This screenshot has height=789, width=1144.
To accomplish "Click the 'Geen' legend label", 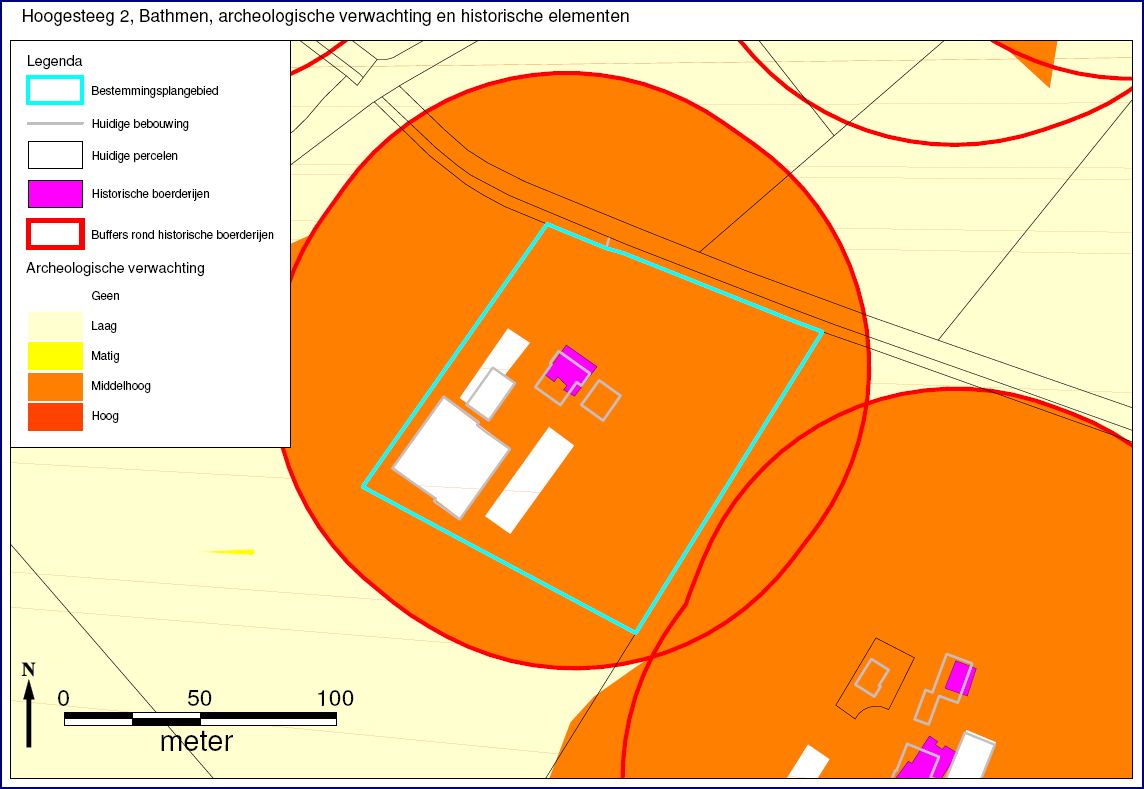I will click(x=105, y=296).
